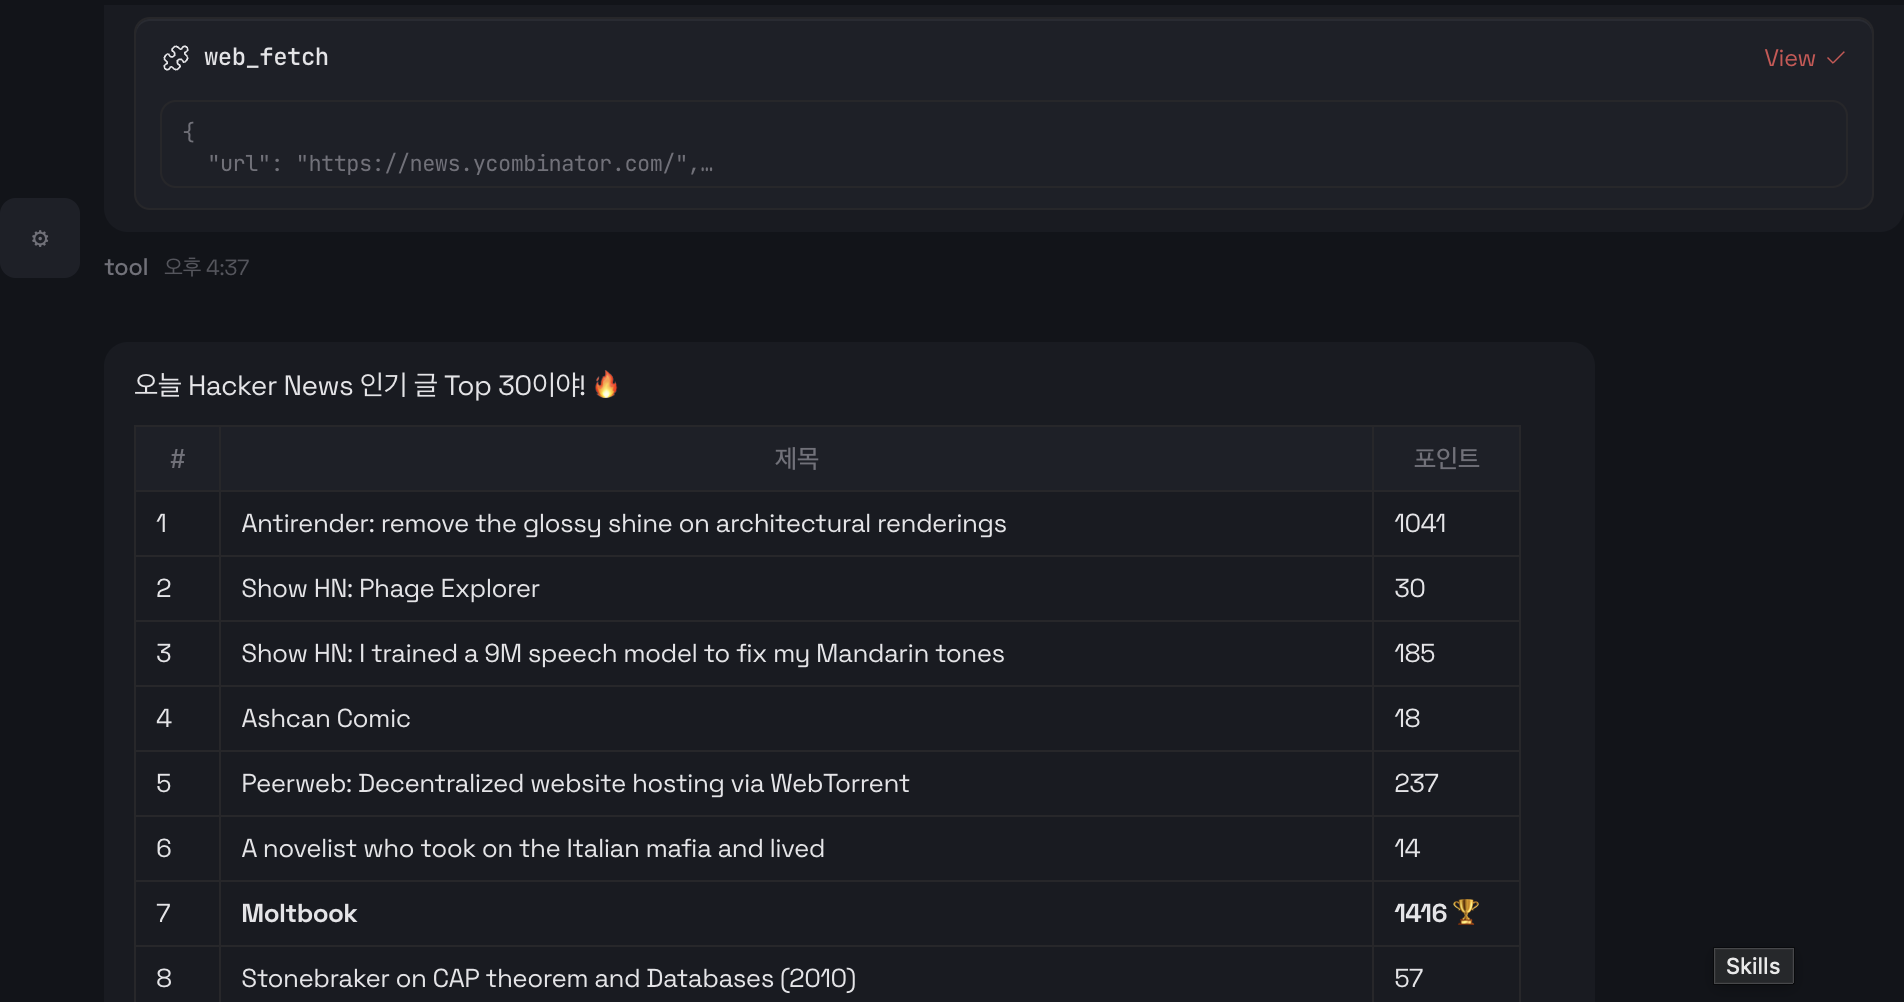This screenshot has width=1904, height=1002.
Task: Click the '#' column header
Action: (178, 458)
